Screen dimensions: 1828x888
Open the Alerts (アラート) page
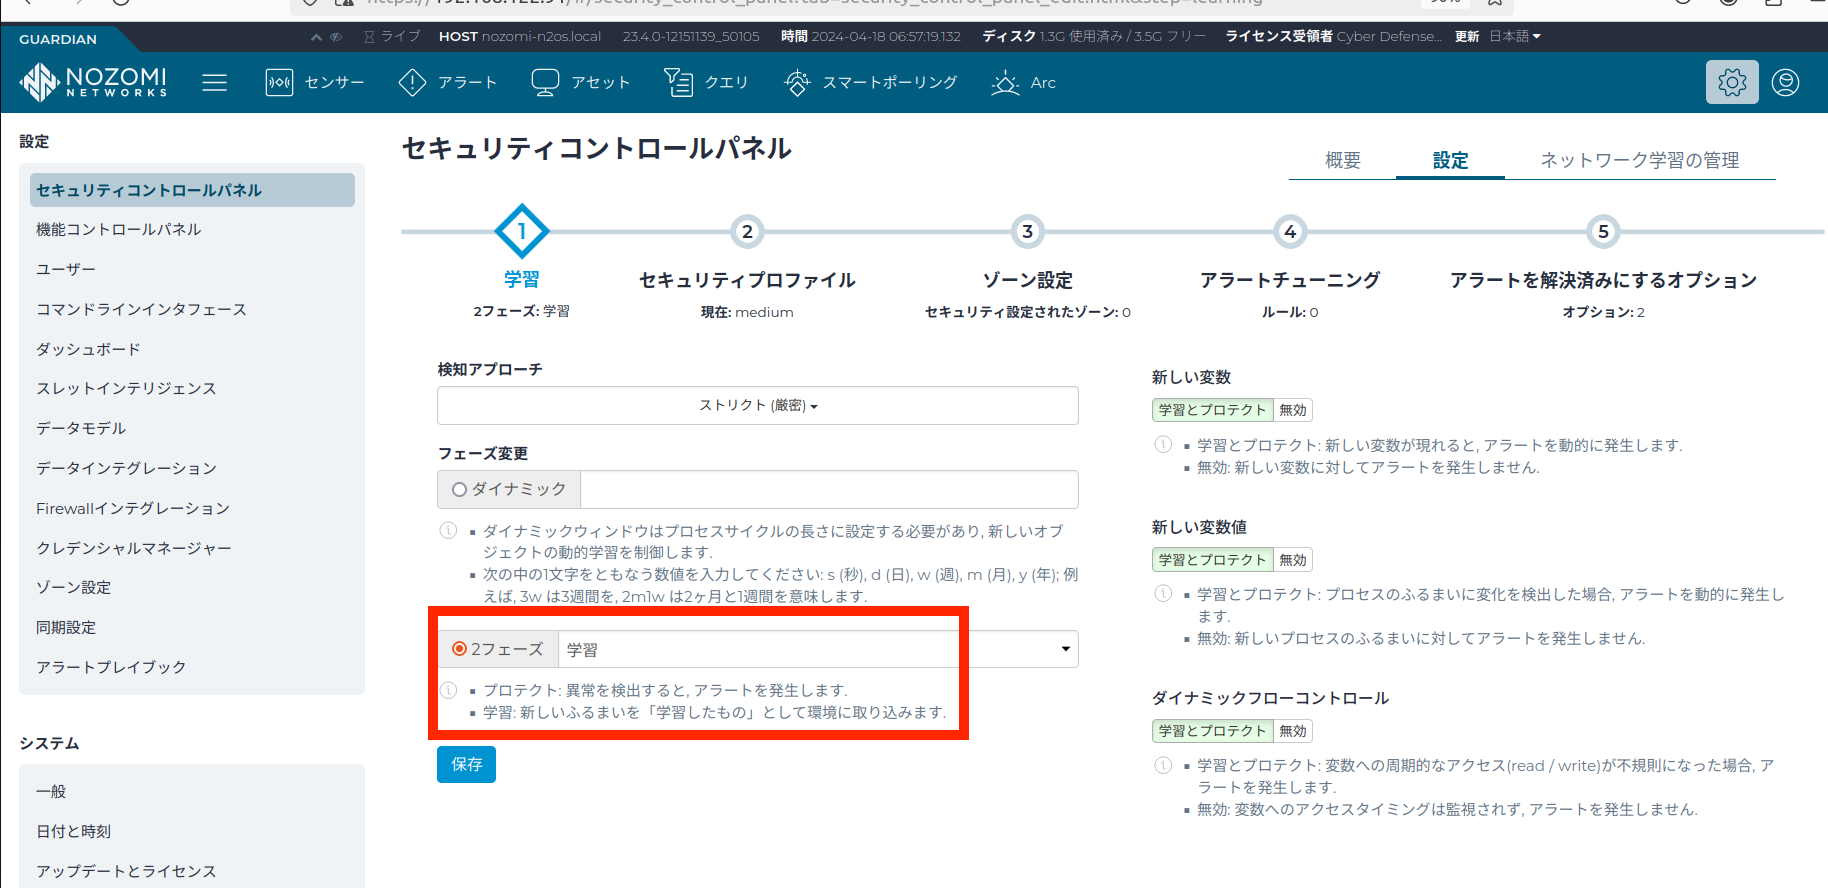[447, 82]
